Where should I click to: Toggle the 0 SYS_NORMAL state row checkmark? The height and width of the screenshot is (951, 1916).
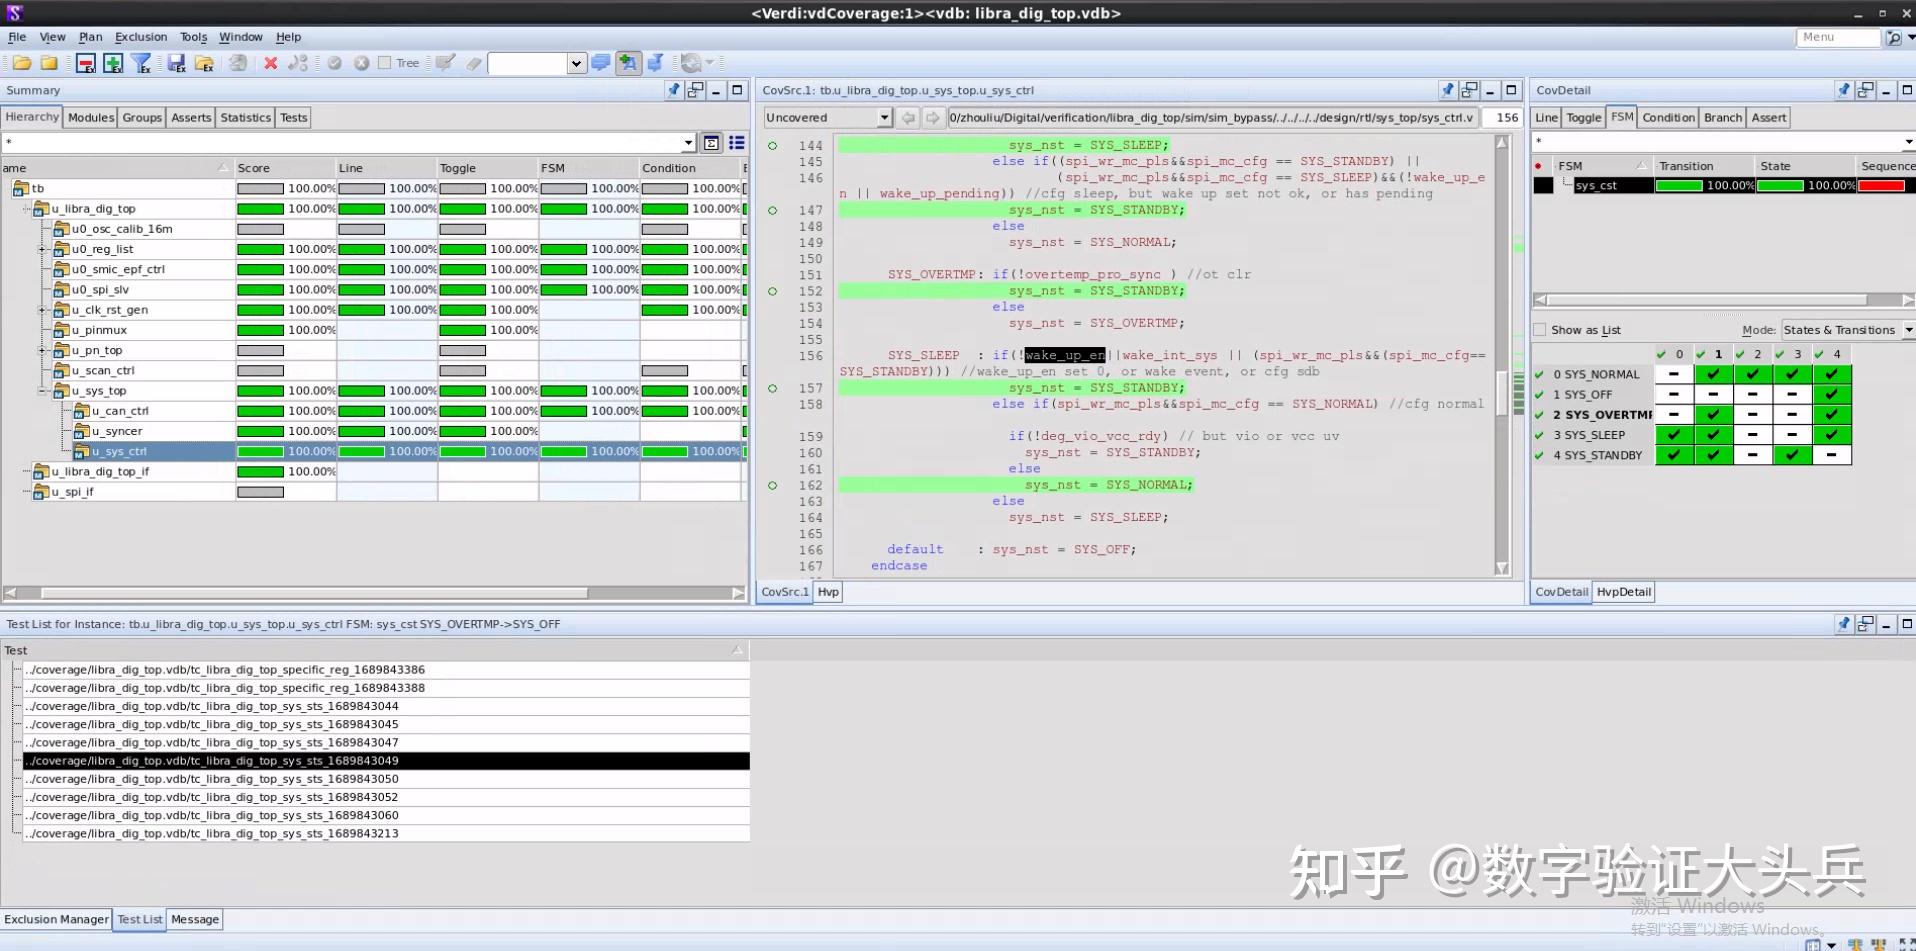tap(1540, 375)
